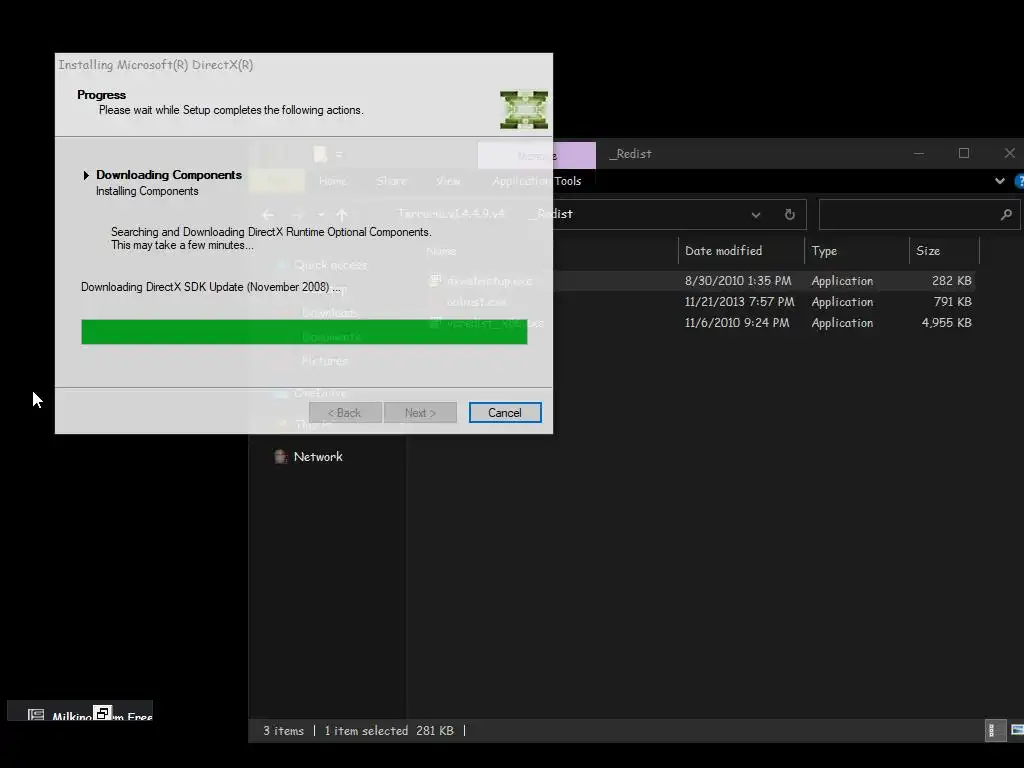
Task: Click the green download progress bar
Action: [x=304, y=332]
